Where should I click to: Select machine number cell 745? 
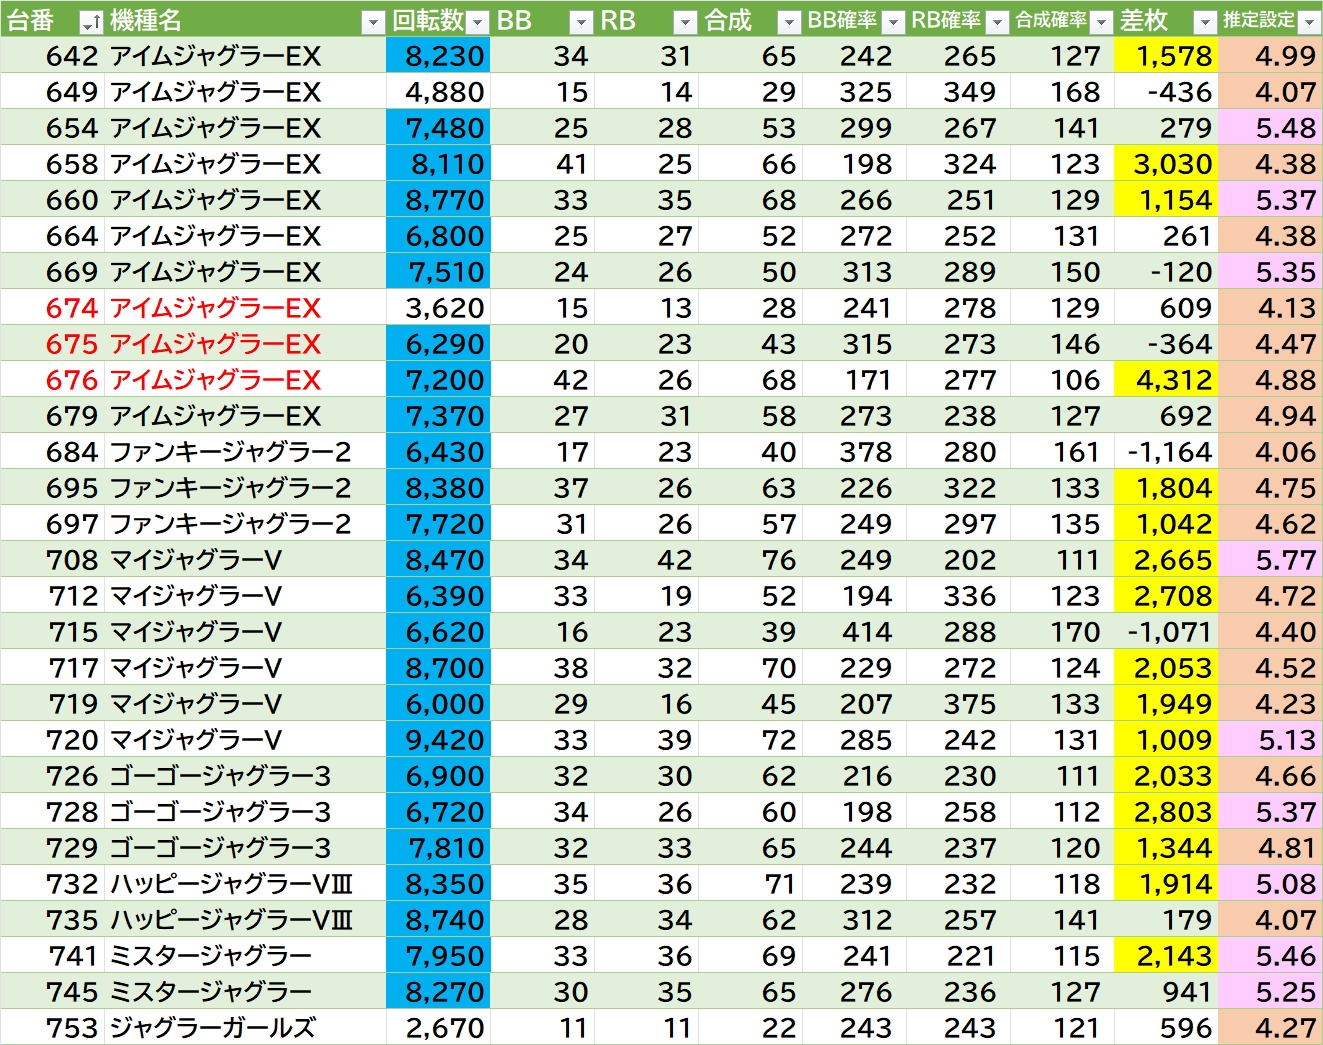tap(52, 992)
